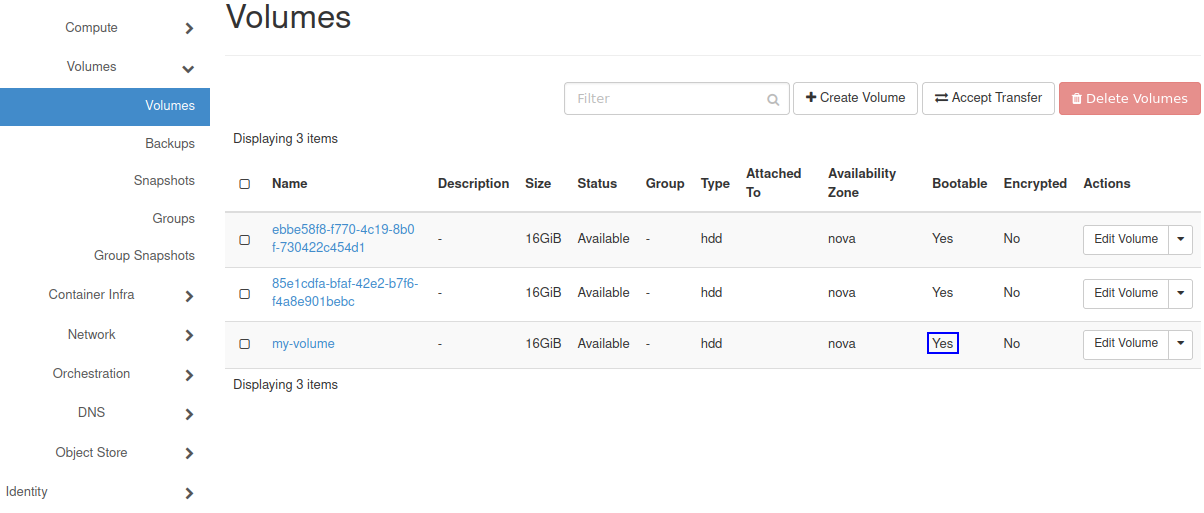The image size is (1204, 513).
Task: Click into the Filter input field
Action: 665,99
